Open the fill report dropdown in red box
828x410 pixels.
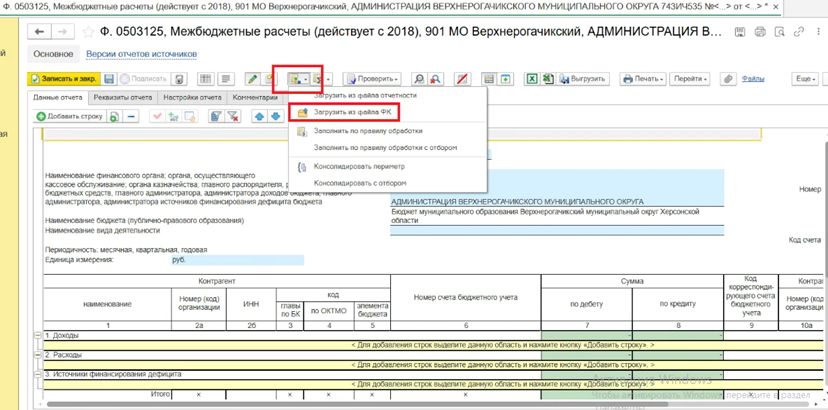297,79
